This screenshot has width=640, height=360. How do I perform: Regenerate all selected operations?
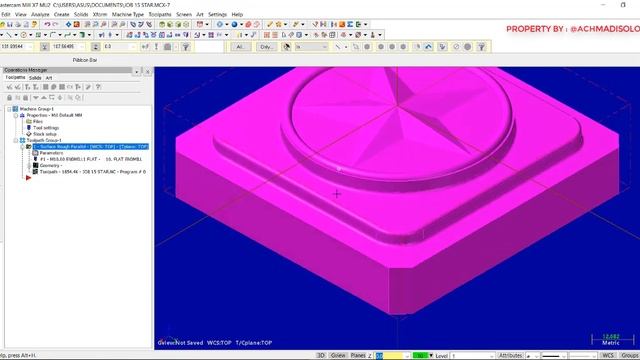click(x=28, y=87)
